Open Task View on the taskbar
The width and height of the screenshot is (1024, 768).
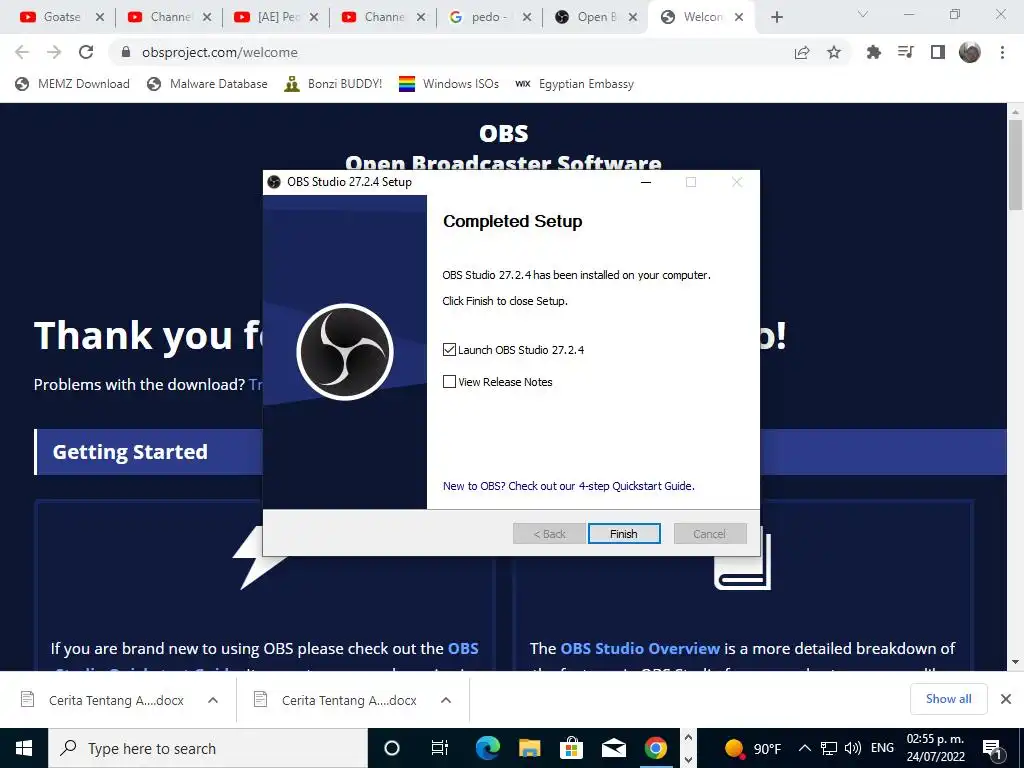pyautogui.click(x=440, y=748)
